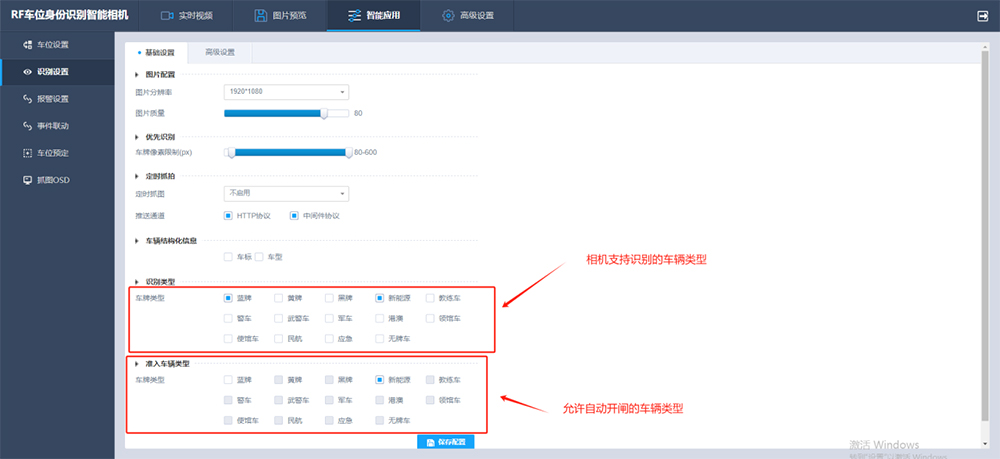Click the 报警设置 sidebar icon
This screenshot has height=459, width=1000.
point(27,99)
